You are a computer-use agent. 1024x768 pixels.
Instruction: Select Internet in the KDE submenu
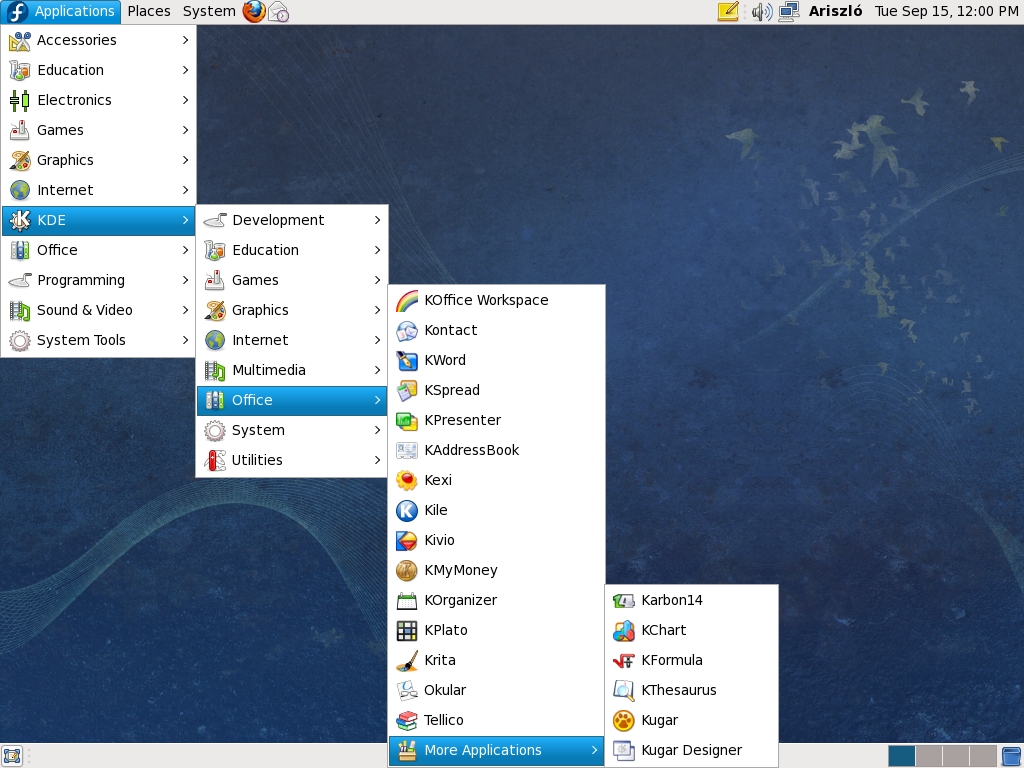point(292,340)
